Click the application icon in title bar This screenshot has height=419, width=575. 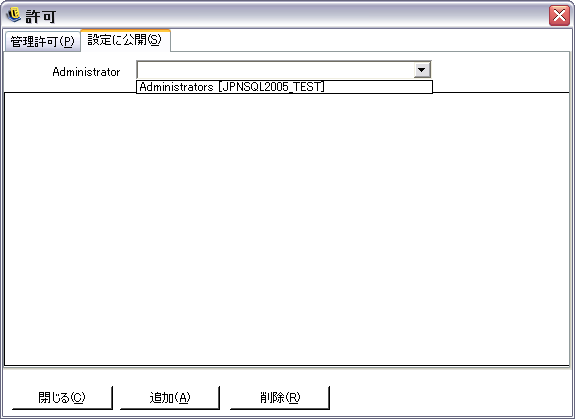pyautogui.click(x=14, y=15)
